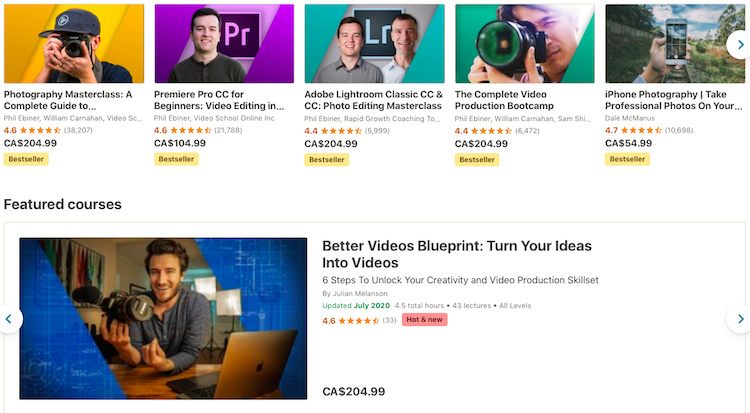This screenshot has width=750, height=413.
Task: Open 'iPhone Photography | Take Professional Photos' title
Action: pos(673,100)
